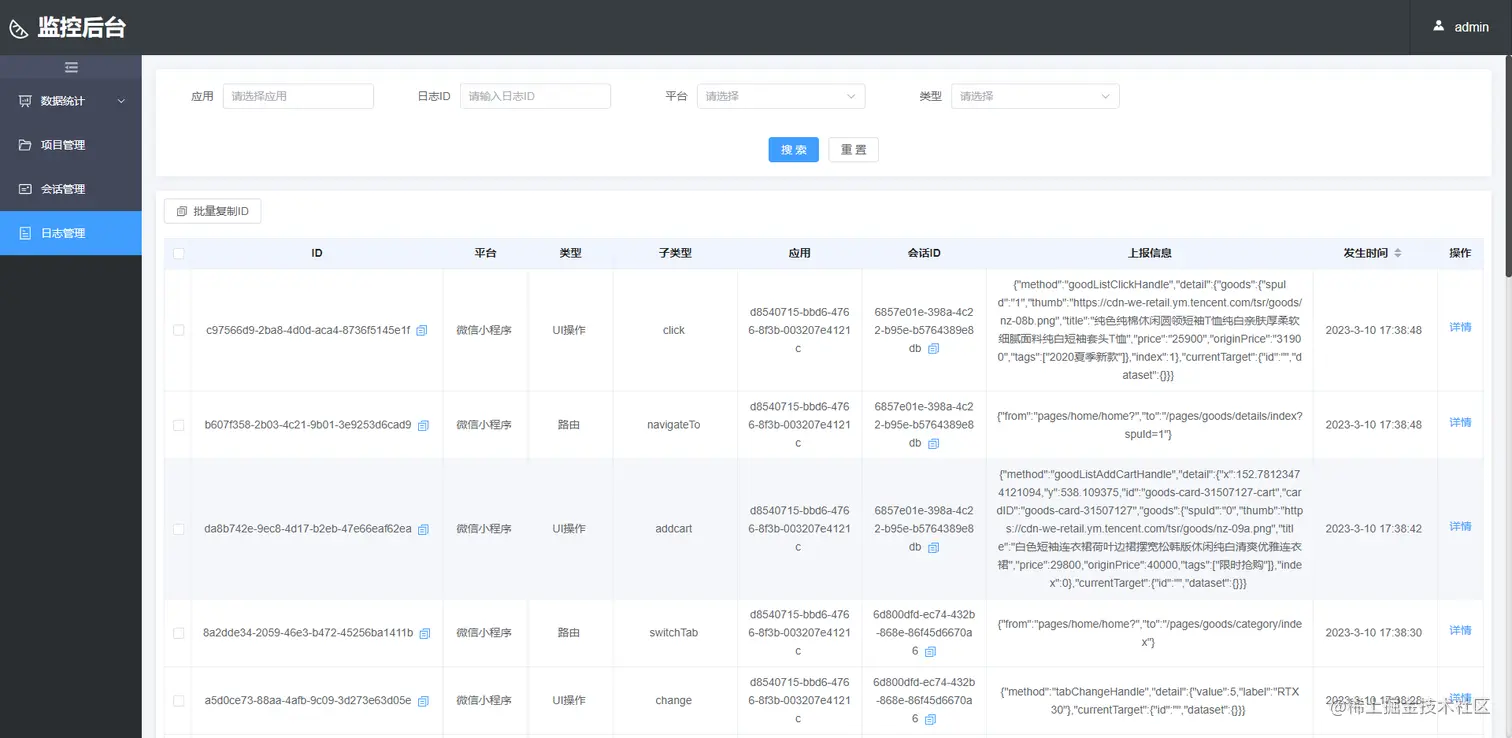Copy the session ID in the switchTab row
Viewport: 1512px width, 738px height.
[x=930, y=651]
